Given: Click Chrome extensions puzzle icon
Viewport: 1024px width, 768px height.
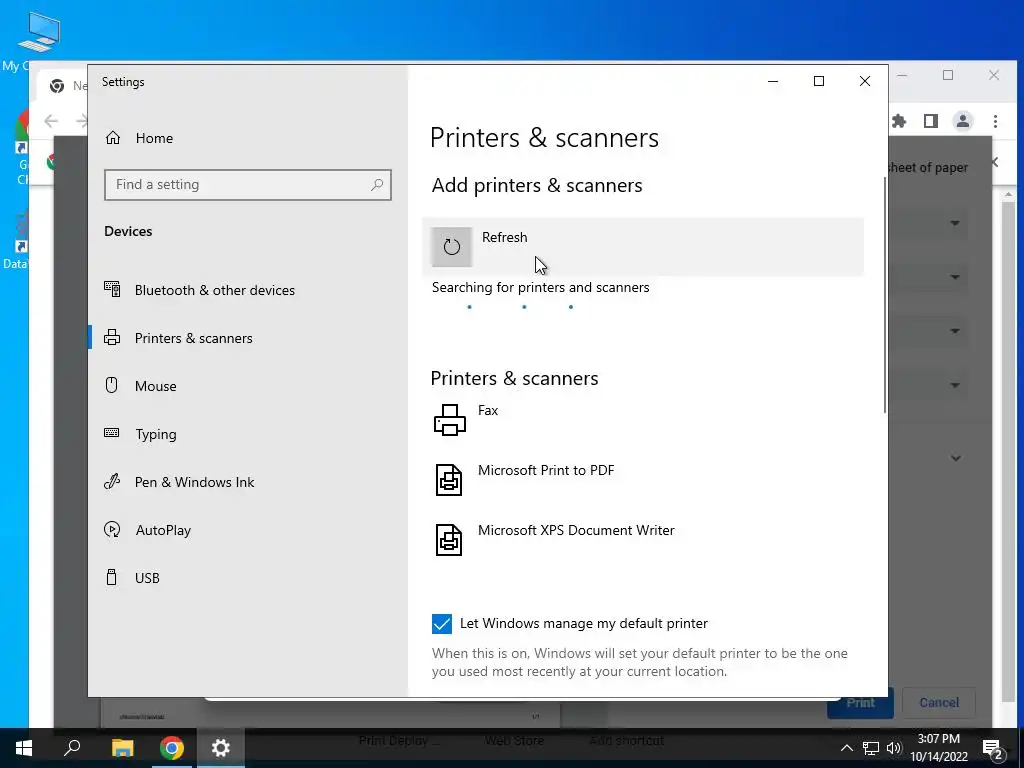Looking at the screenshot, I should coord(899,121).
